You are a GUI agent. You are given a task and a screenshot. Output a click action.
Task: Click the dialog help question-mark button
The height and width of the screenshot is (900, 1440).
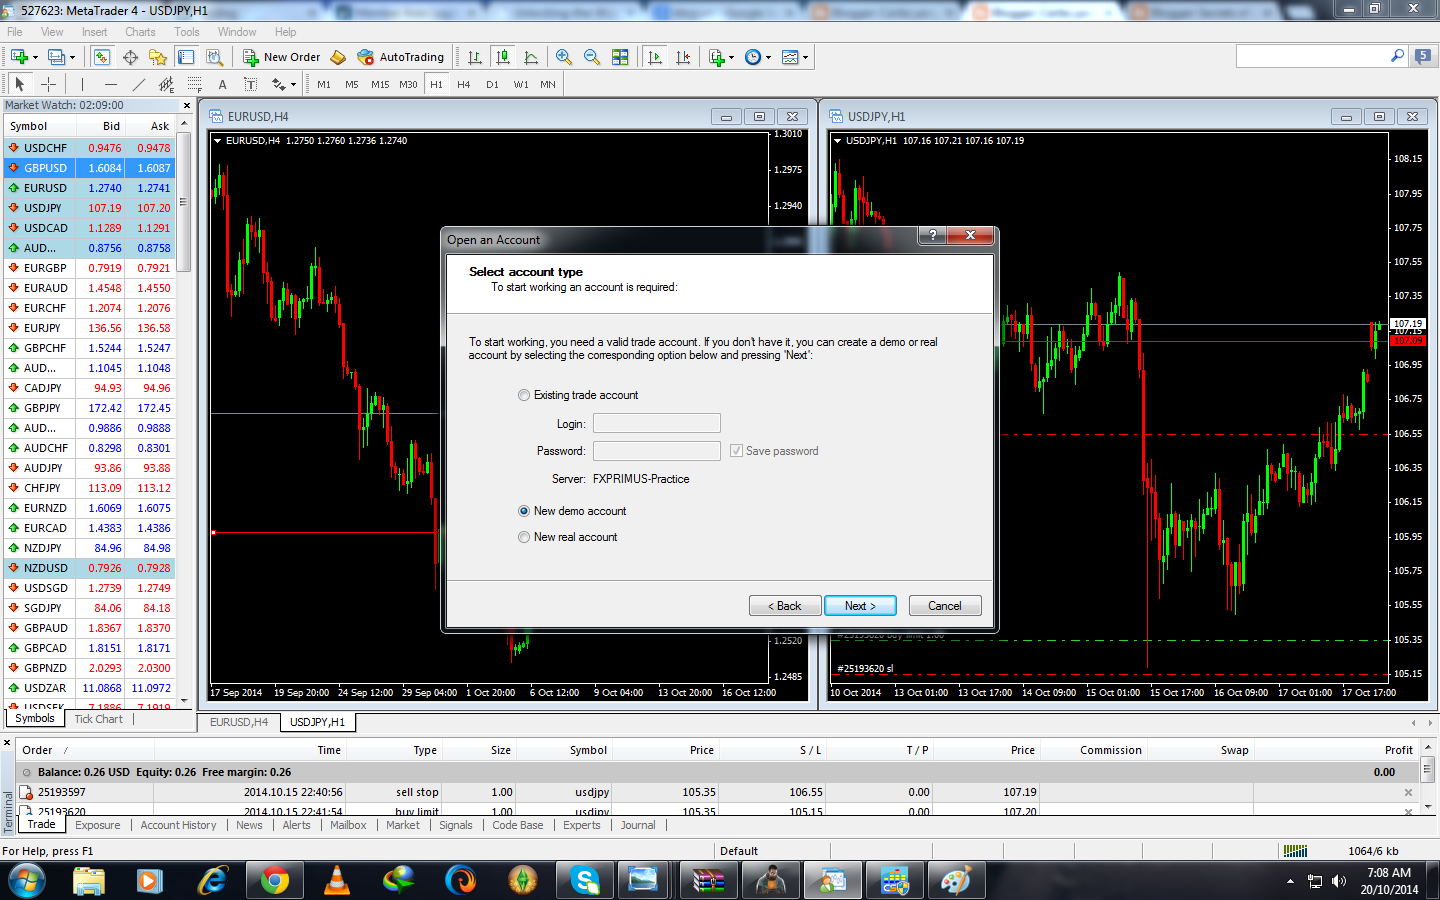click(x=932, y=235)
